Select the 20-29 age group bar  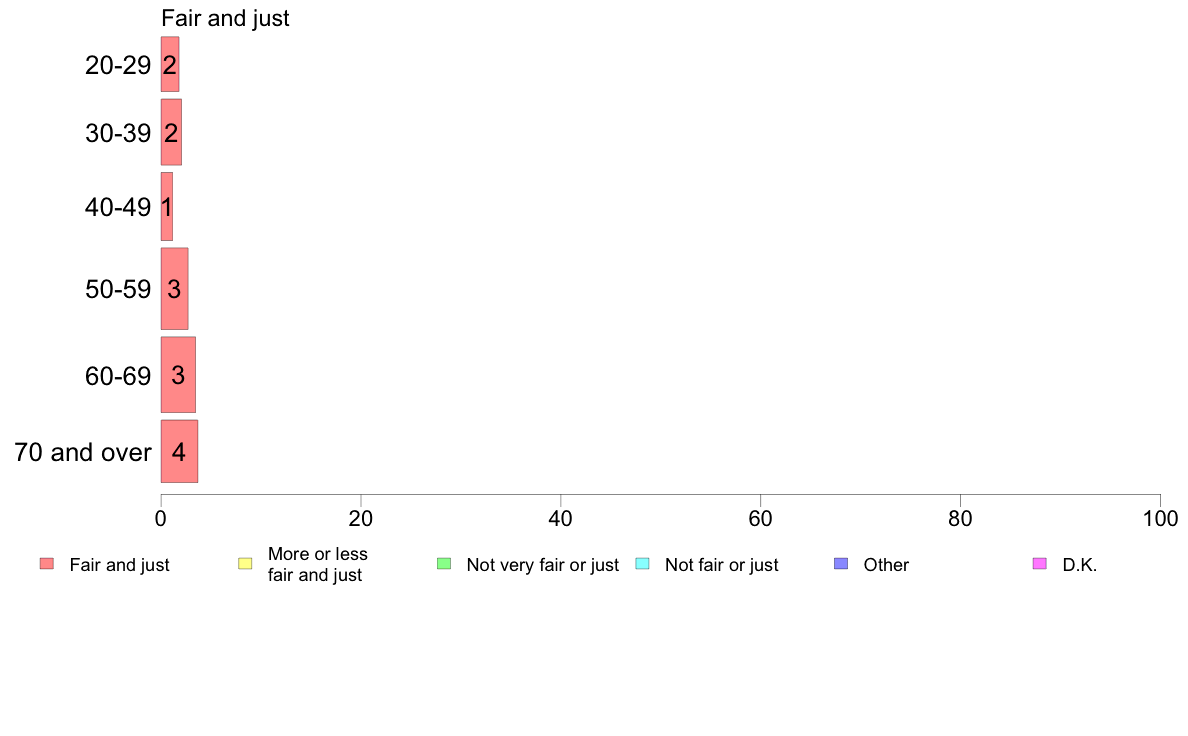[x=170, y=64]
